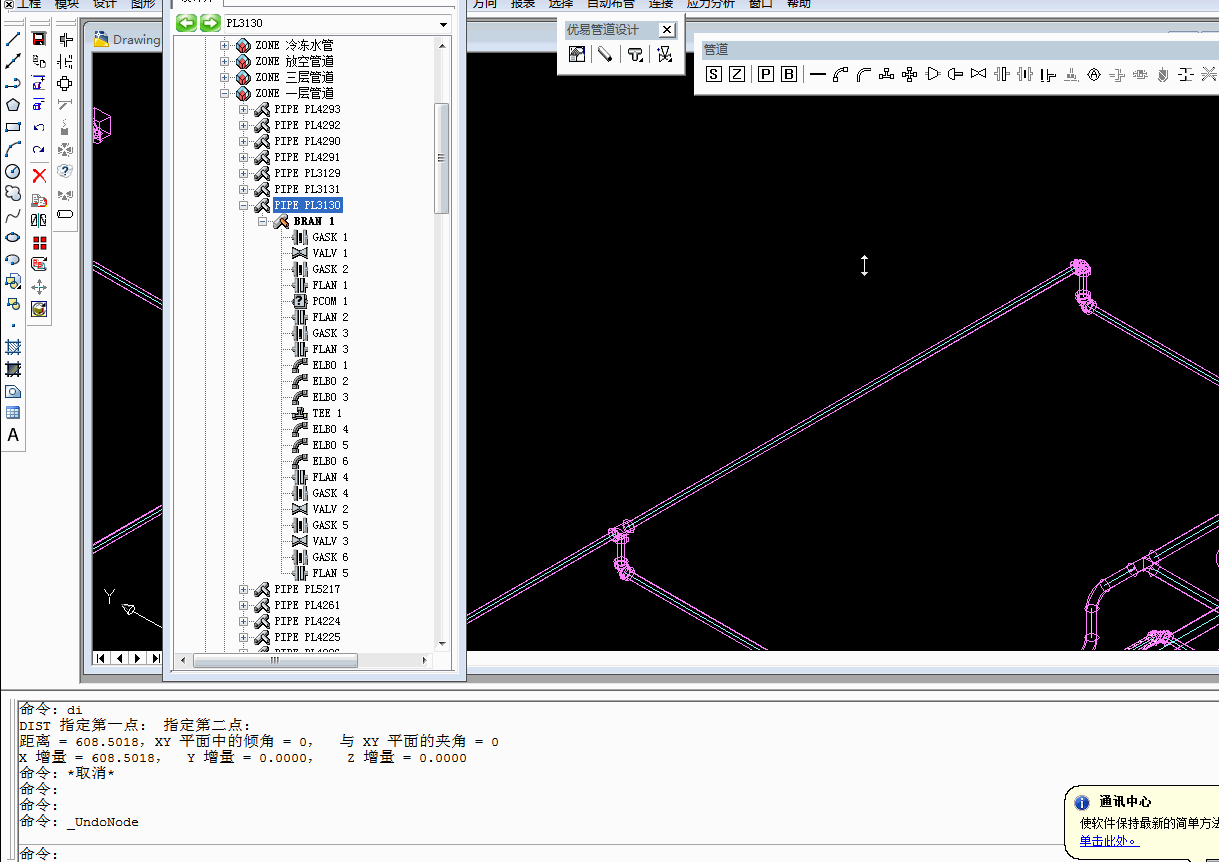This screenshot has width=1219, height=862.
Task: Expand ZONE 放空管道 node
Action: pos(225,61)
